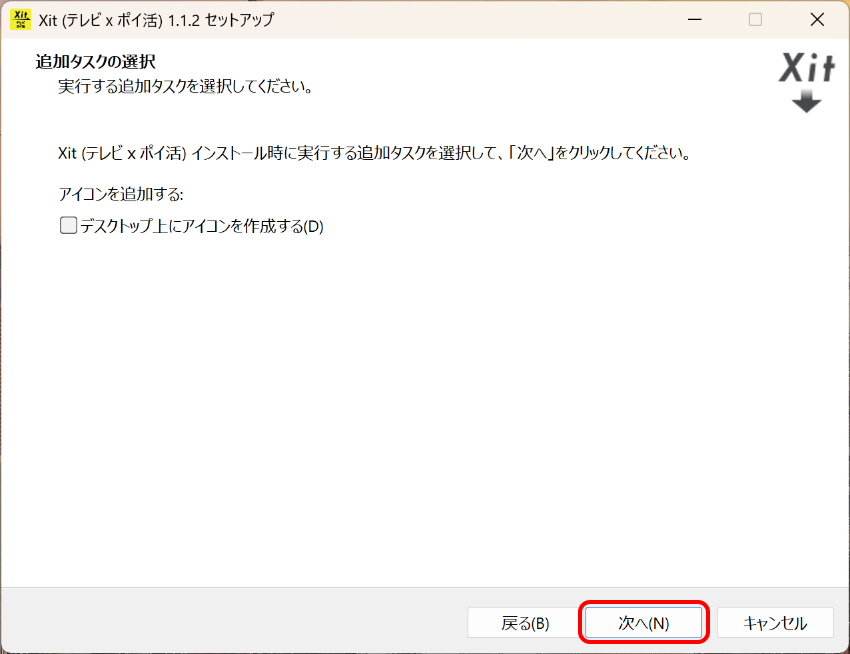Cancel setup with キャンセル button
850x654 pixels.
tap(775, 623)
